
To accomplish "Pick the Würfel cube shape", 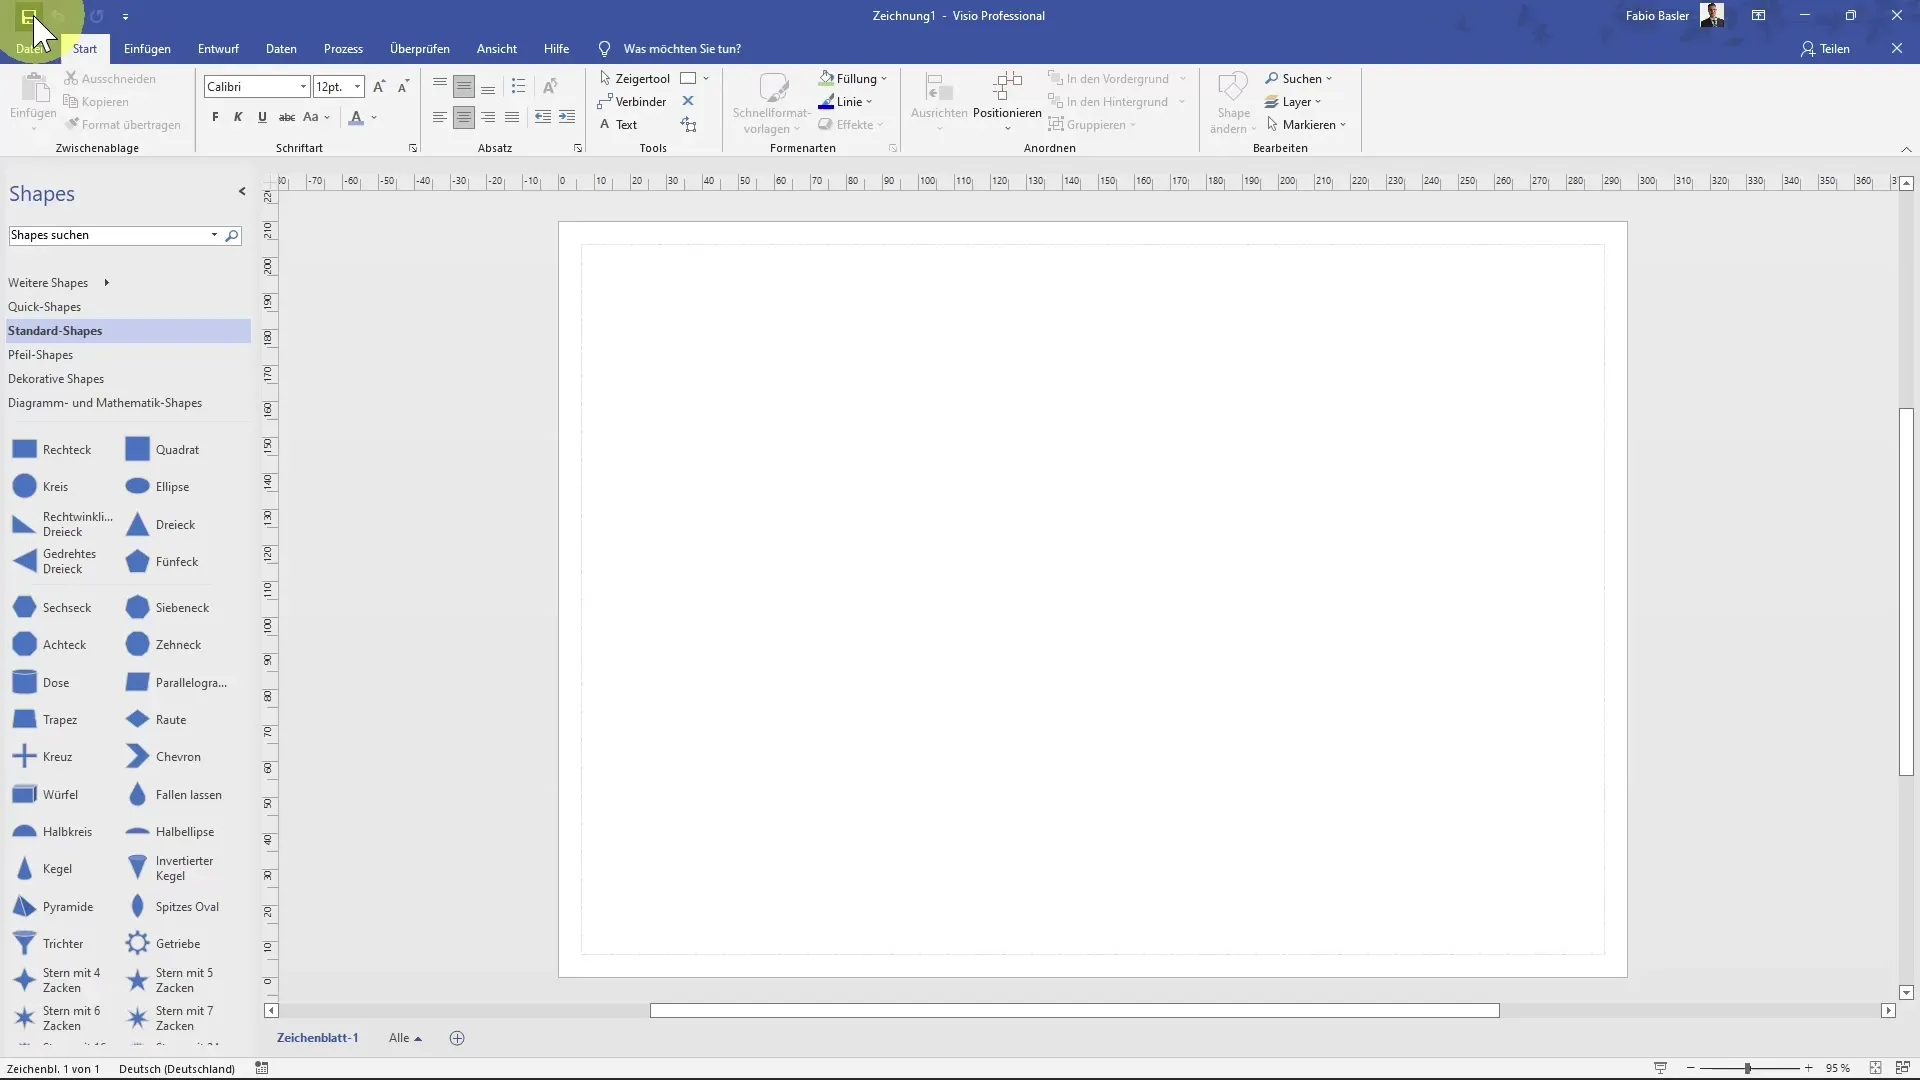I will pyautogui.click(x=45, y=795).
